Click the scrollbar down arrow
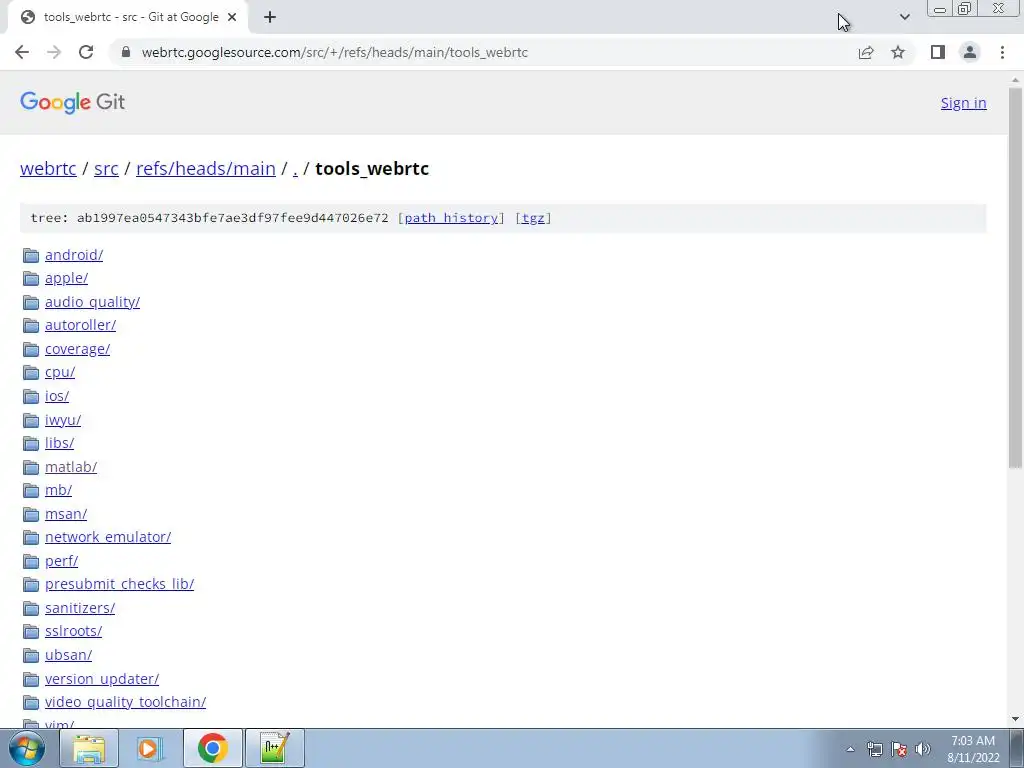 coord(1015,719)
